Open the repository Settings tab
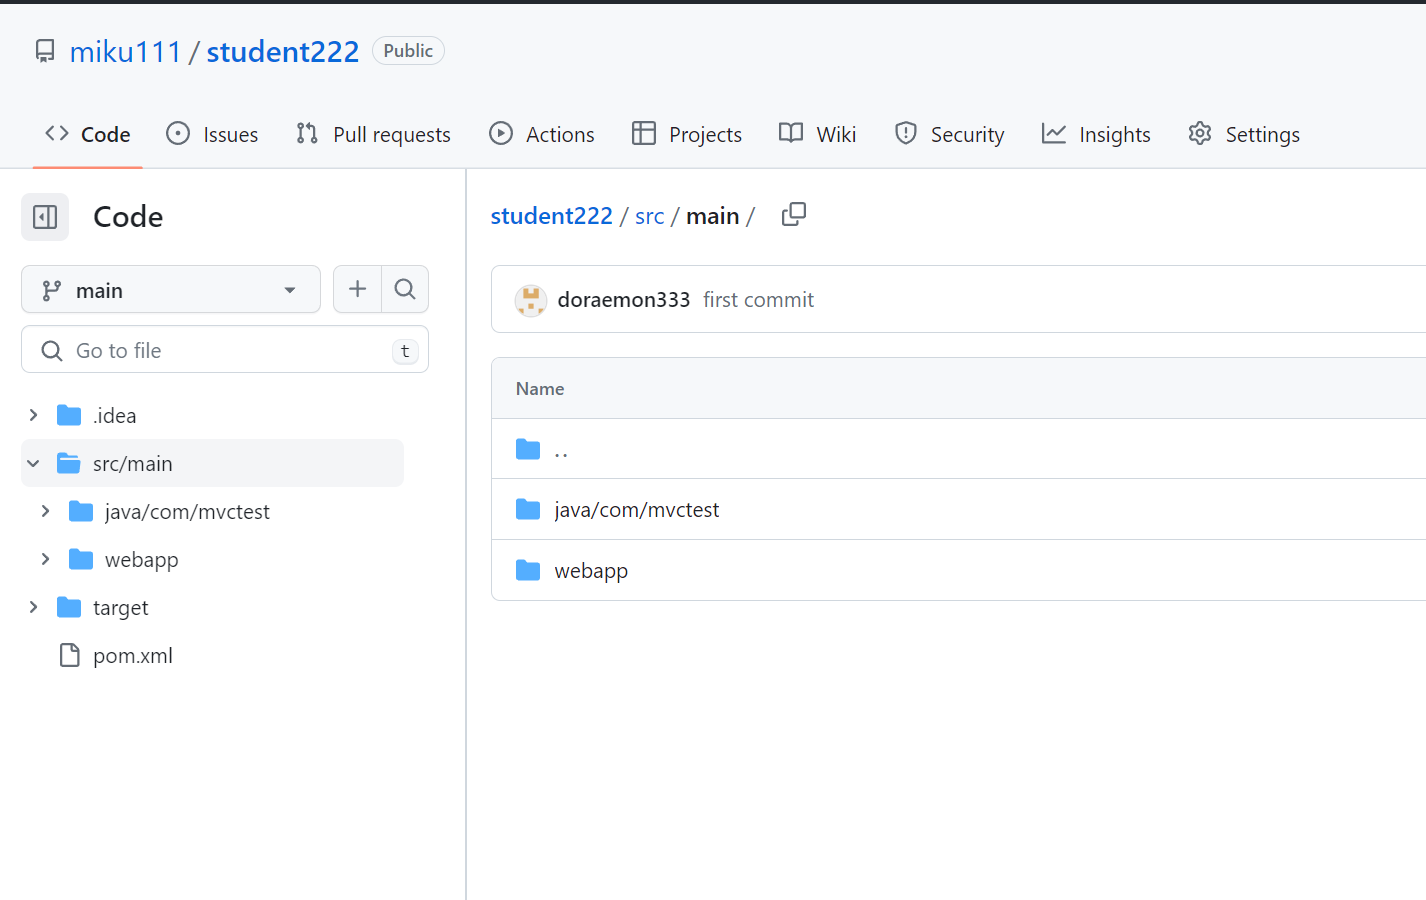Screen dimensions: 1426x900 [1243, 133]
